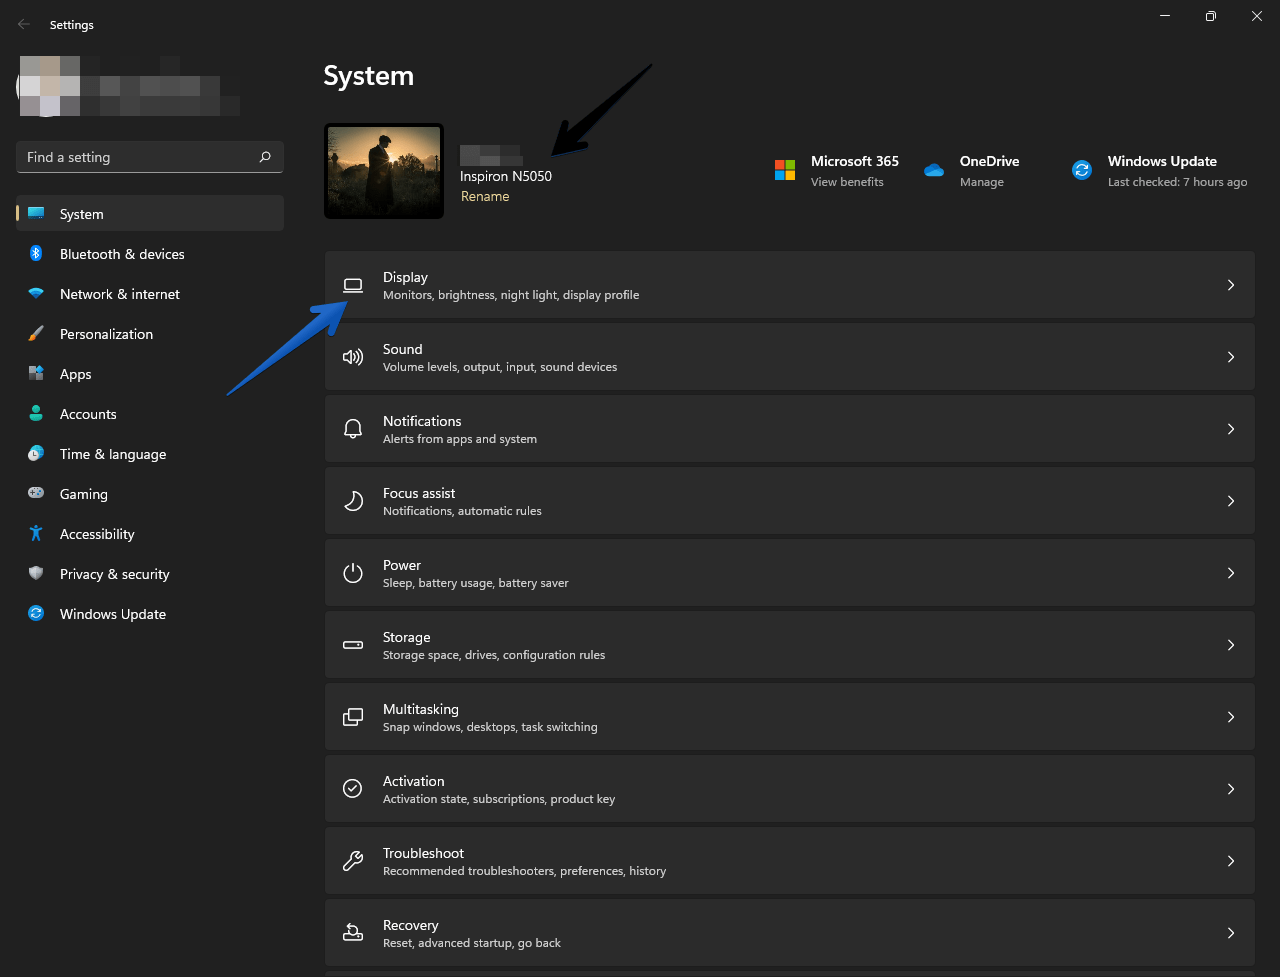Expand the Power row chevron
1280x977 pixels.
[1231, 573]
